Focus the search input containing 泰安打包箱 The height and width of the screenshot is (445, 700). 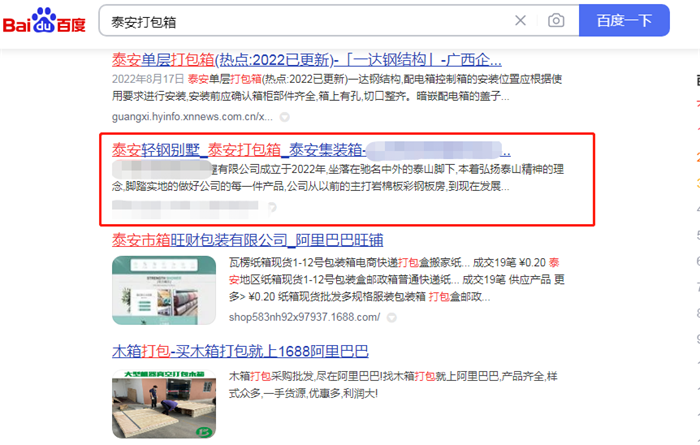tap(308, 21)
